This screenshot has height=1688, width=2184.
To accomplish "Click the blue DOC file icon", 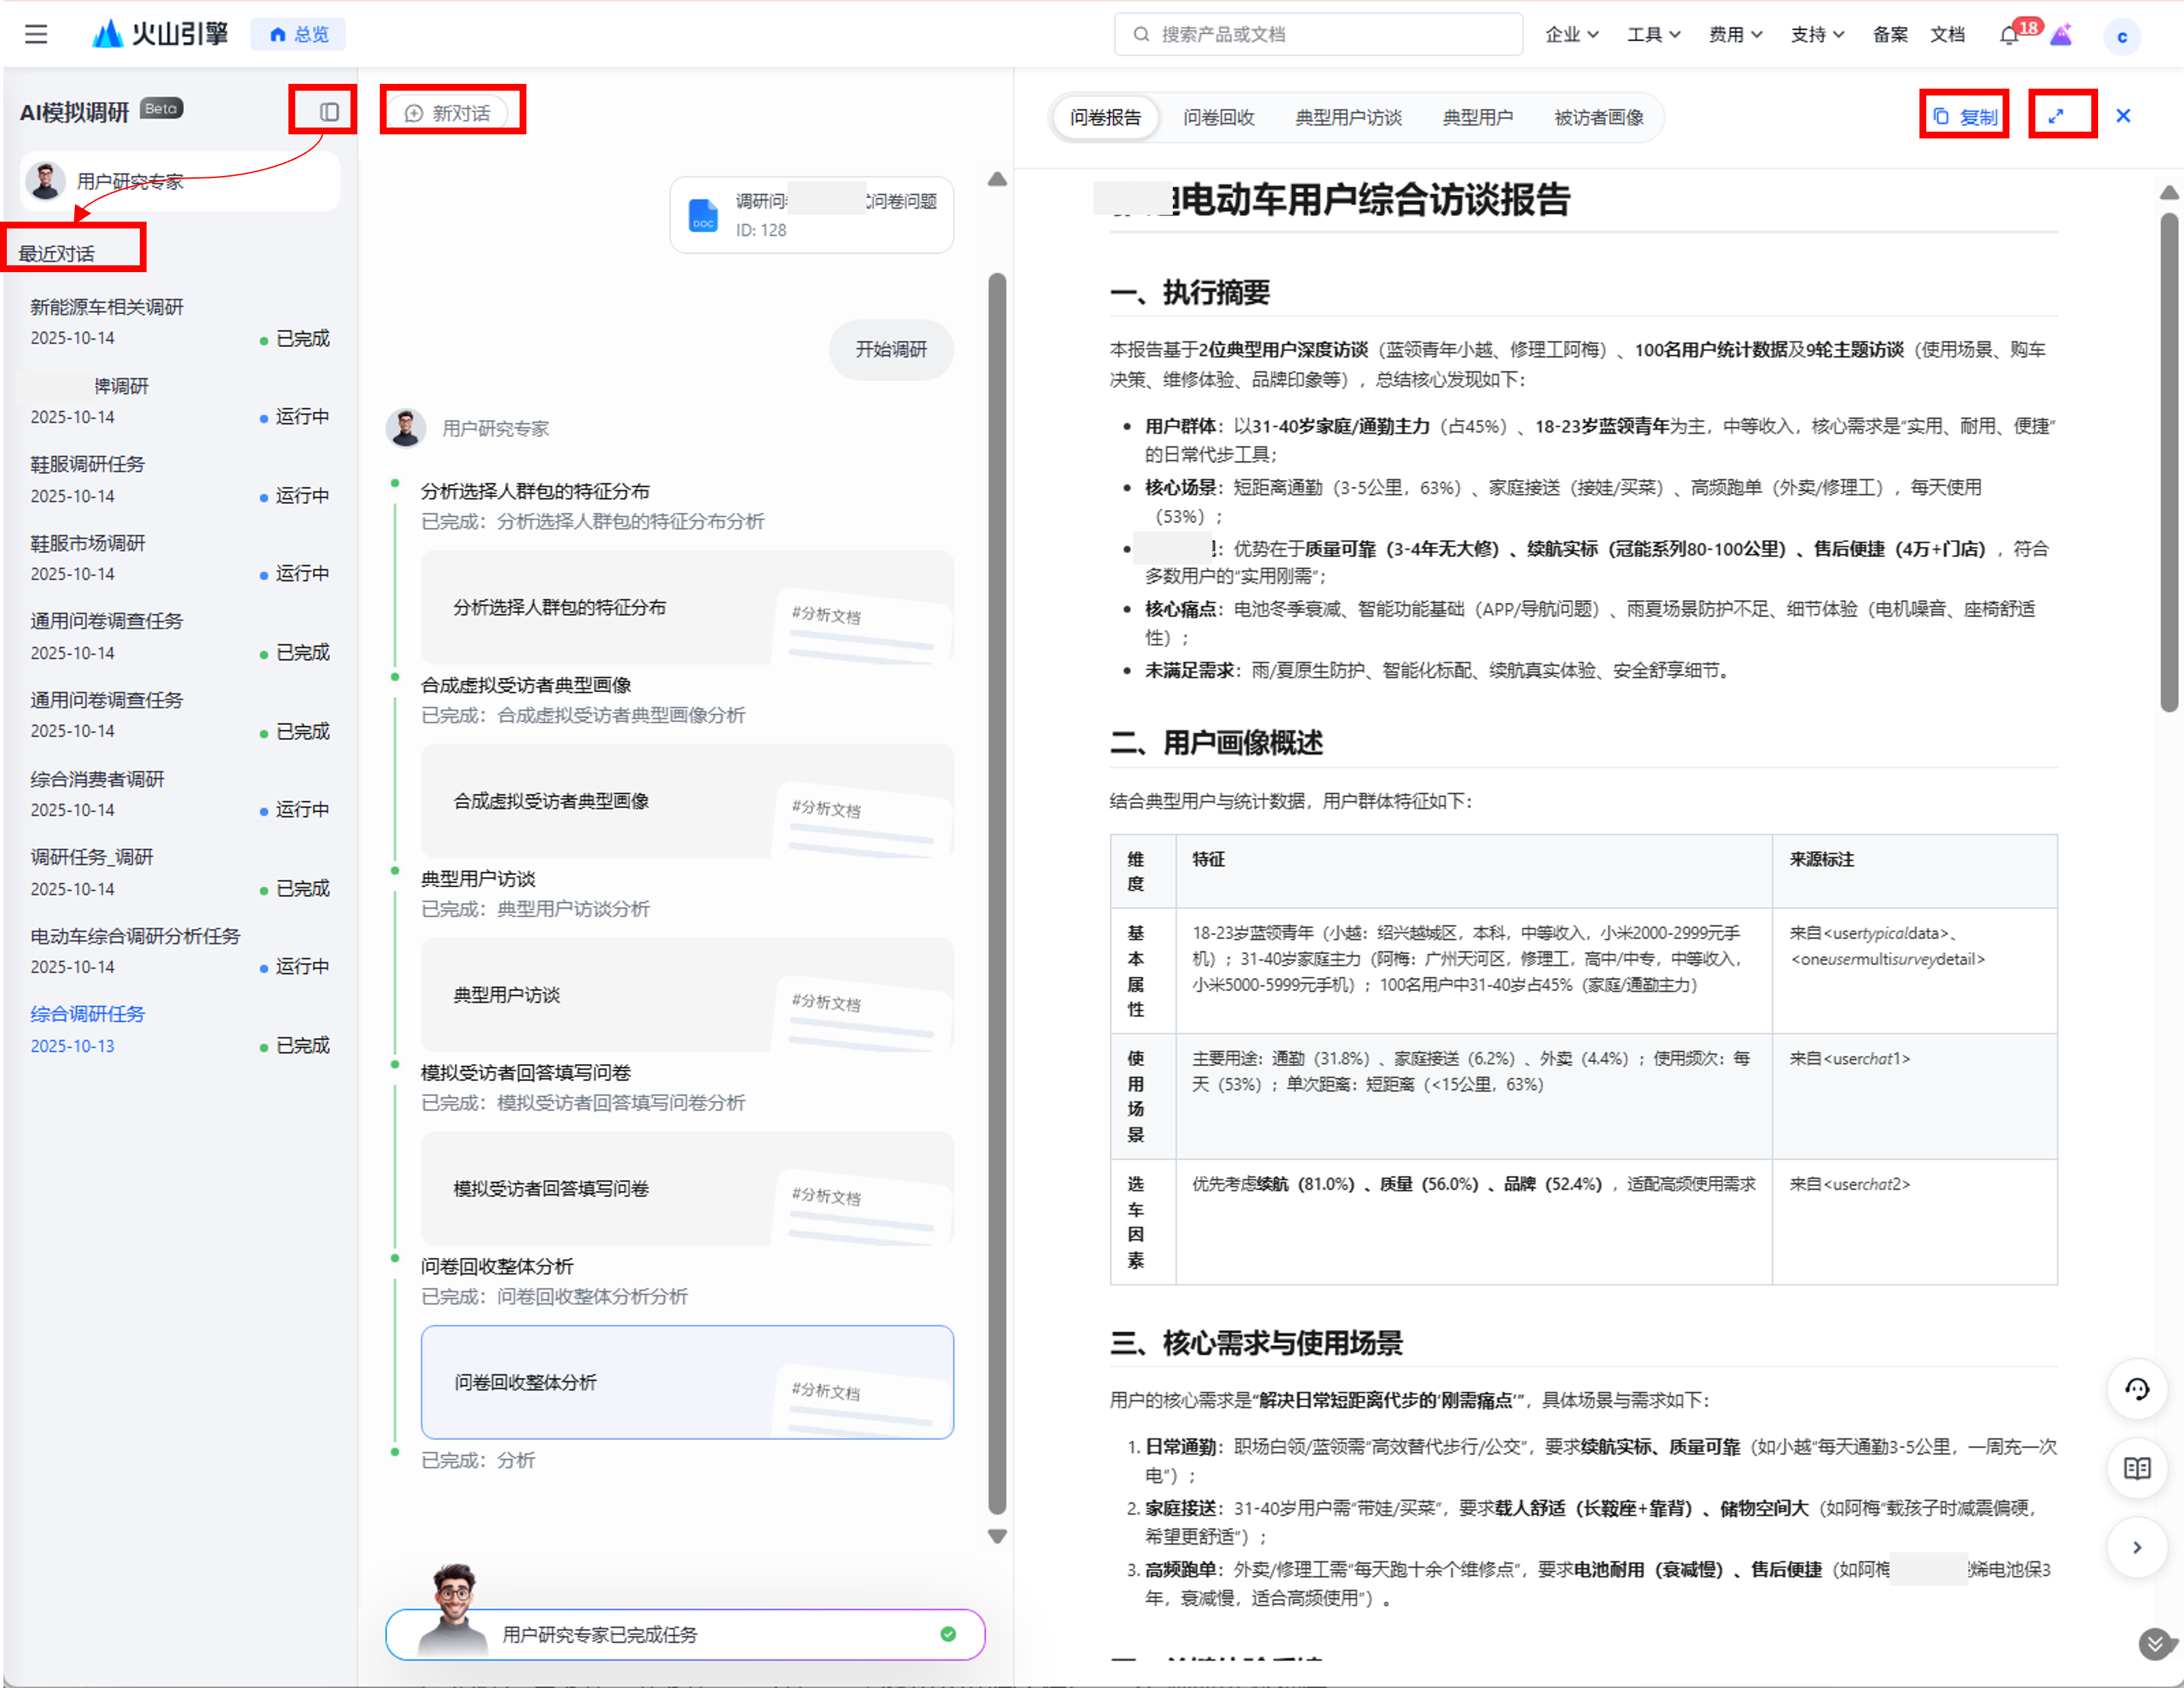I will pos(703,215).
